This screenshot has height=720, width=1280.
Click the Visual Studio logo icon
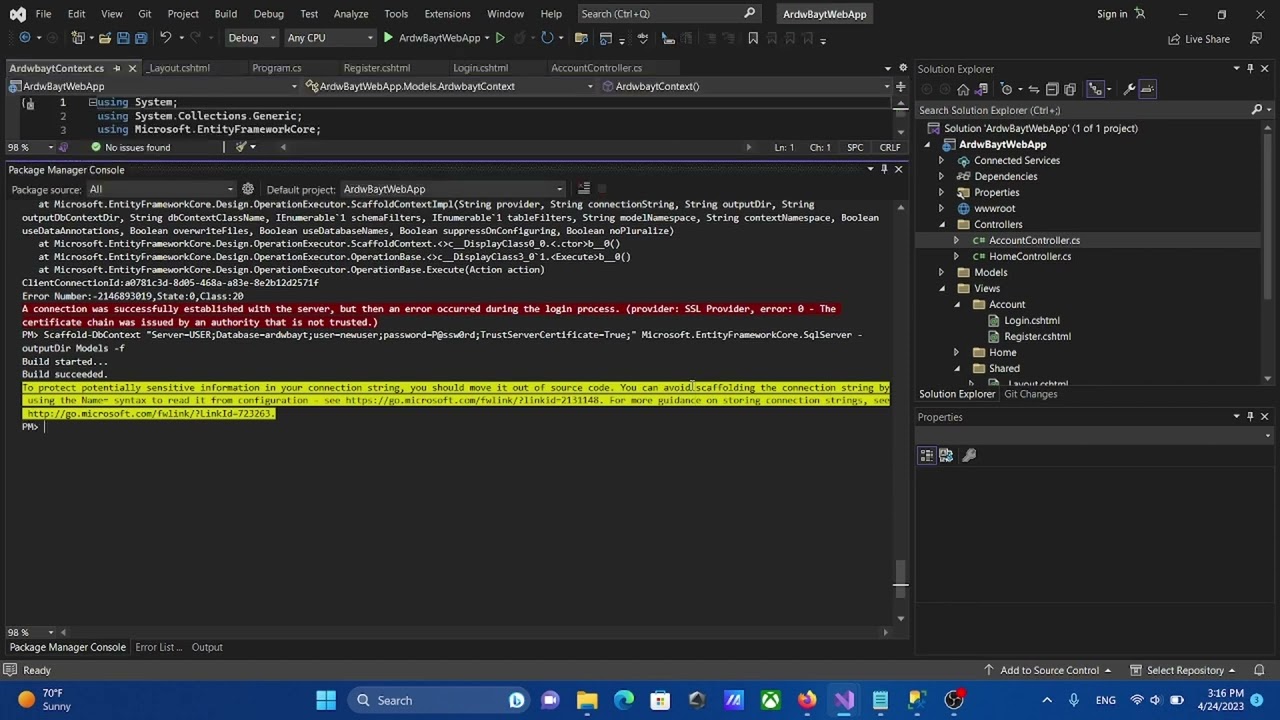(x=17, y=14)
